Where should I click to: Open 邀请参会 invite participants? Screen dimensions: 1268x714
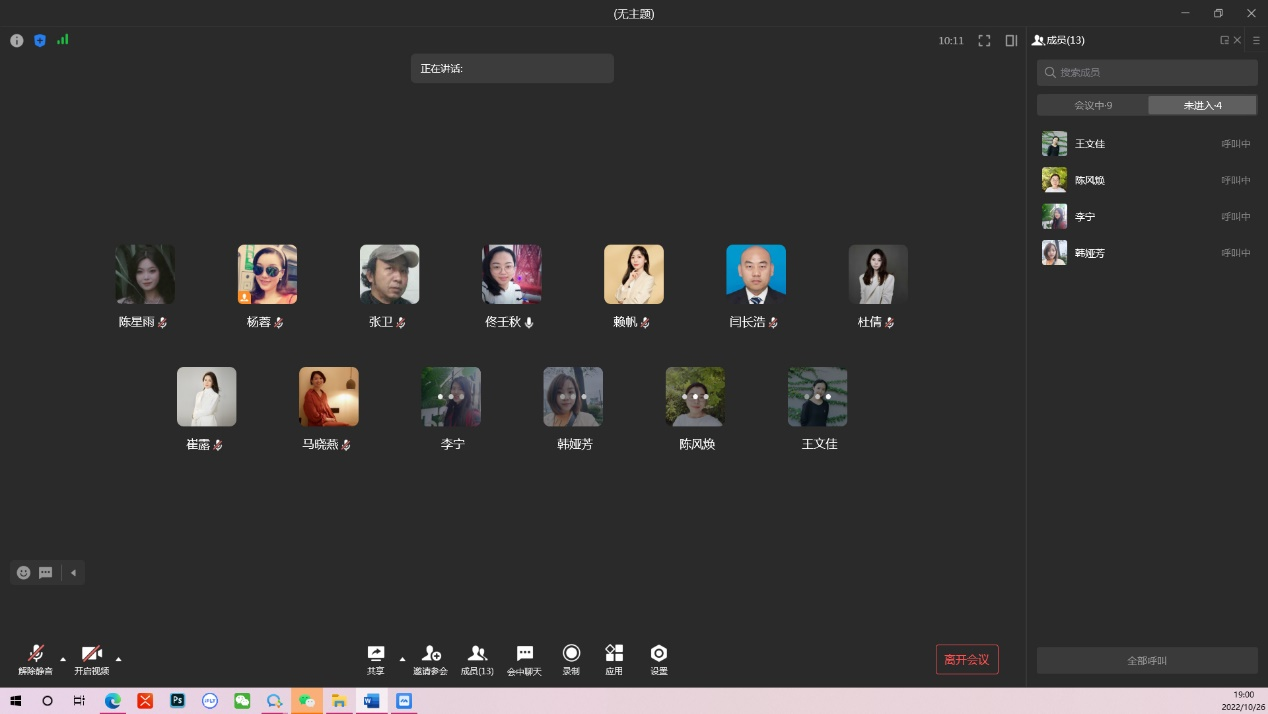point(431,654)
